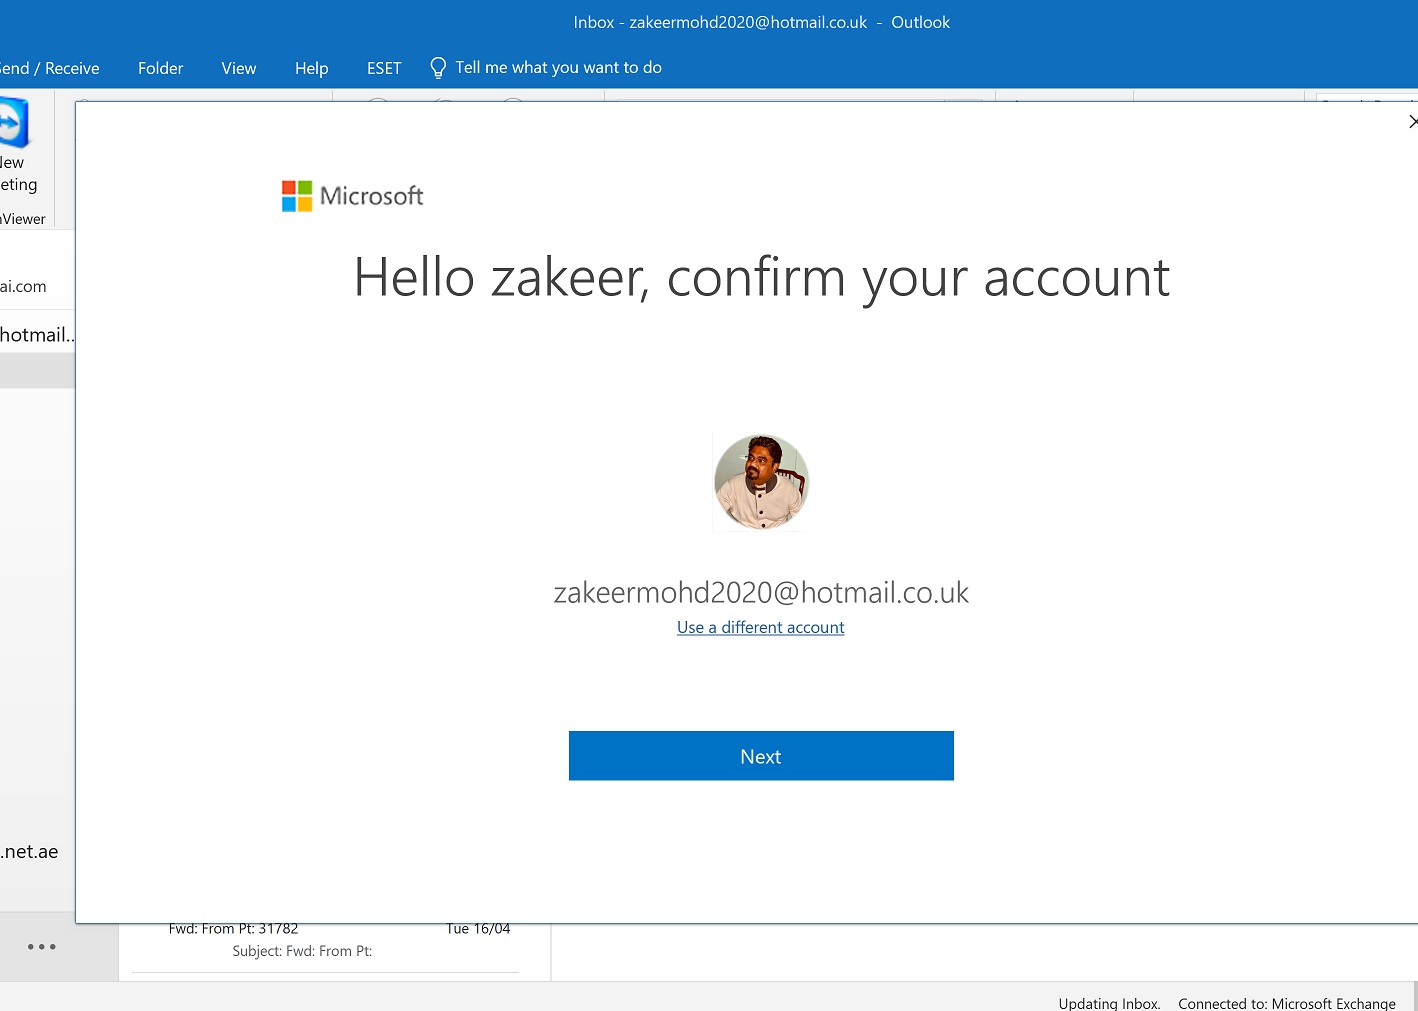The height and width of the screenshot is (1011, 1418).
Task: Open the navigation more options ellipsis
Action: coord(42,946)
